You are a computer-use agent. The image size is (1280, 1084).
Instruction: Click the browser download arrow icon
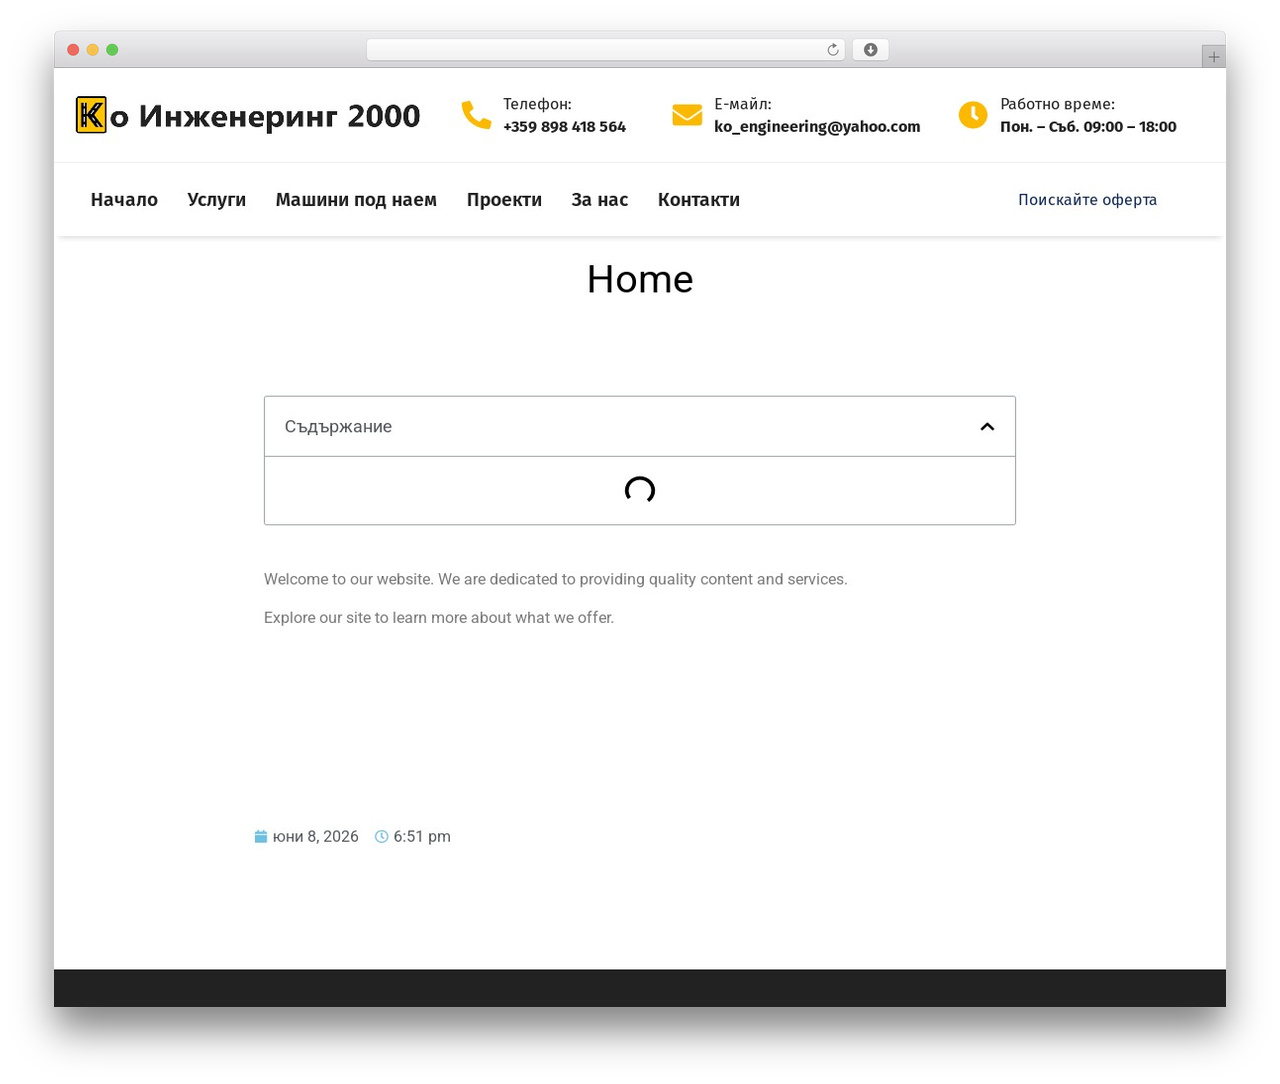[871, 50]
